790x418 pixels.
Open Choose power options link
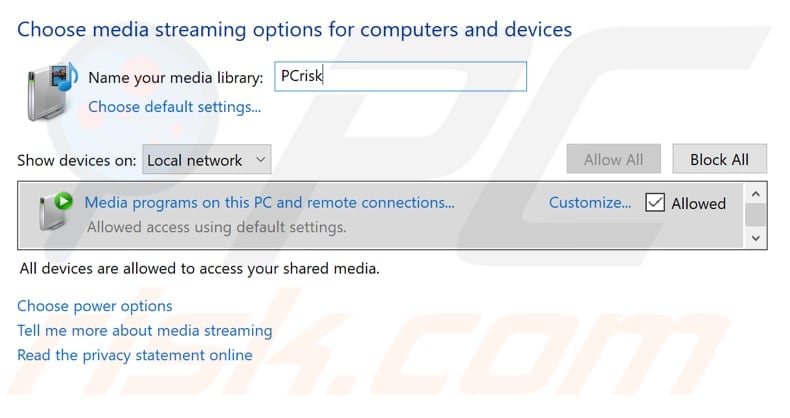[95, 306]
